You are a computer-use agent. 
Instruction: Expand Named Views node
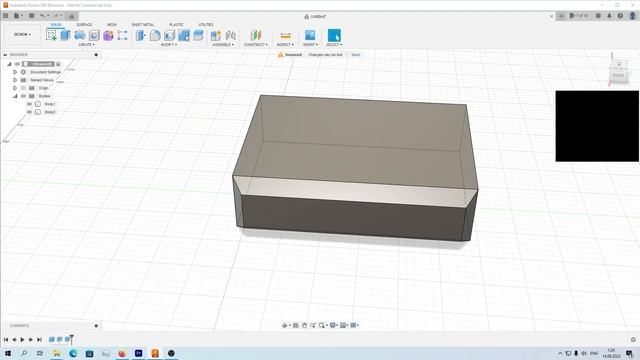pyautogui.click(x=15, y=80)
